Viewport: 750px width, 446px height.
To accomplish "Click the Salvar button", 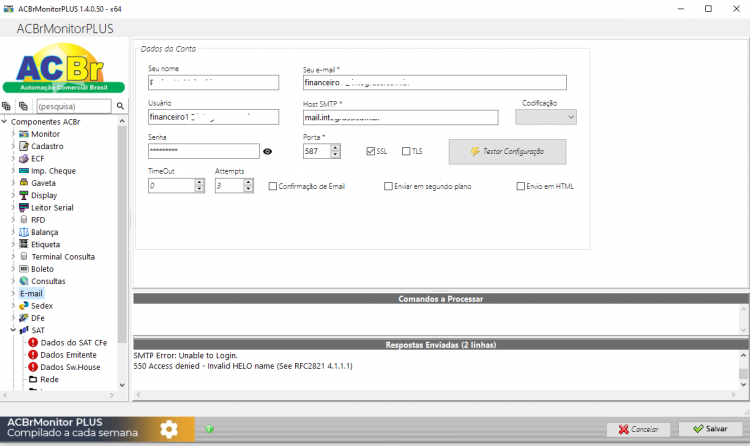I will (710, 429).
